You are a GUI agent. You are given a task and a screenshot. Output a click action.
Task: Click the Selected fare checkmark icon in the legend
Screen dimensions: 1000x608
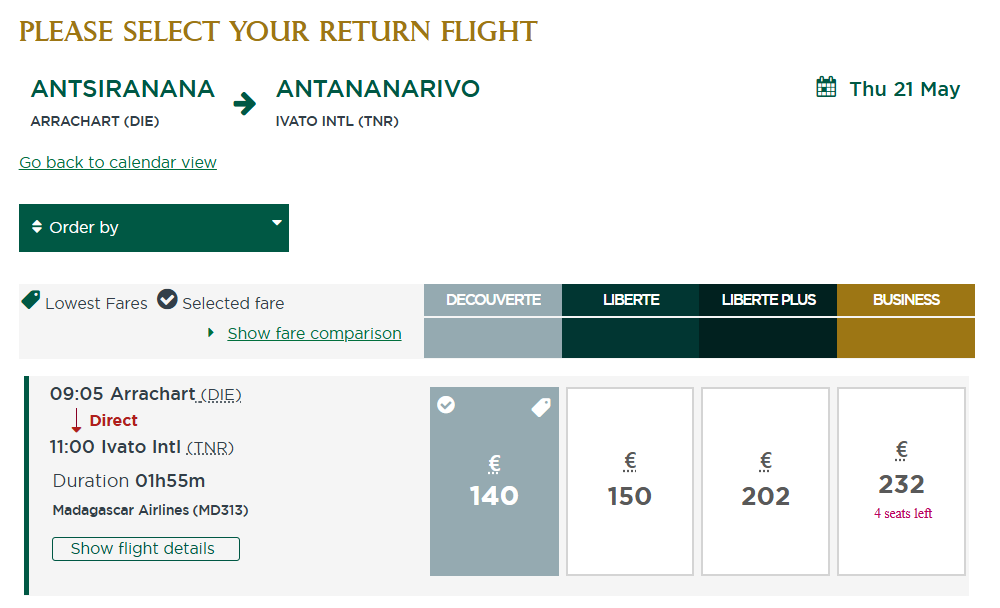167,299
